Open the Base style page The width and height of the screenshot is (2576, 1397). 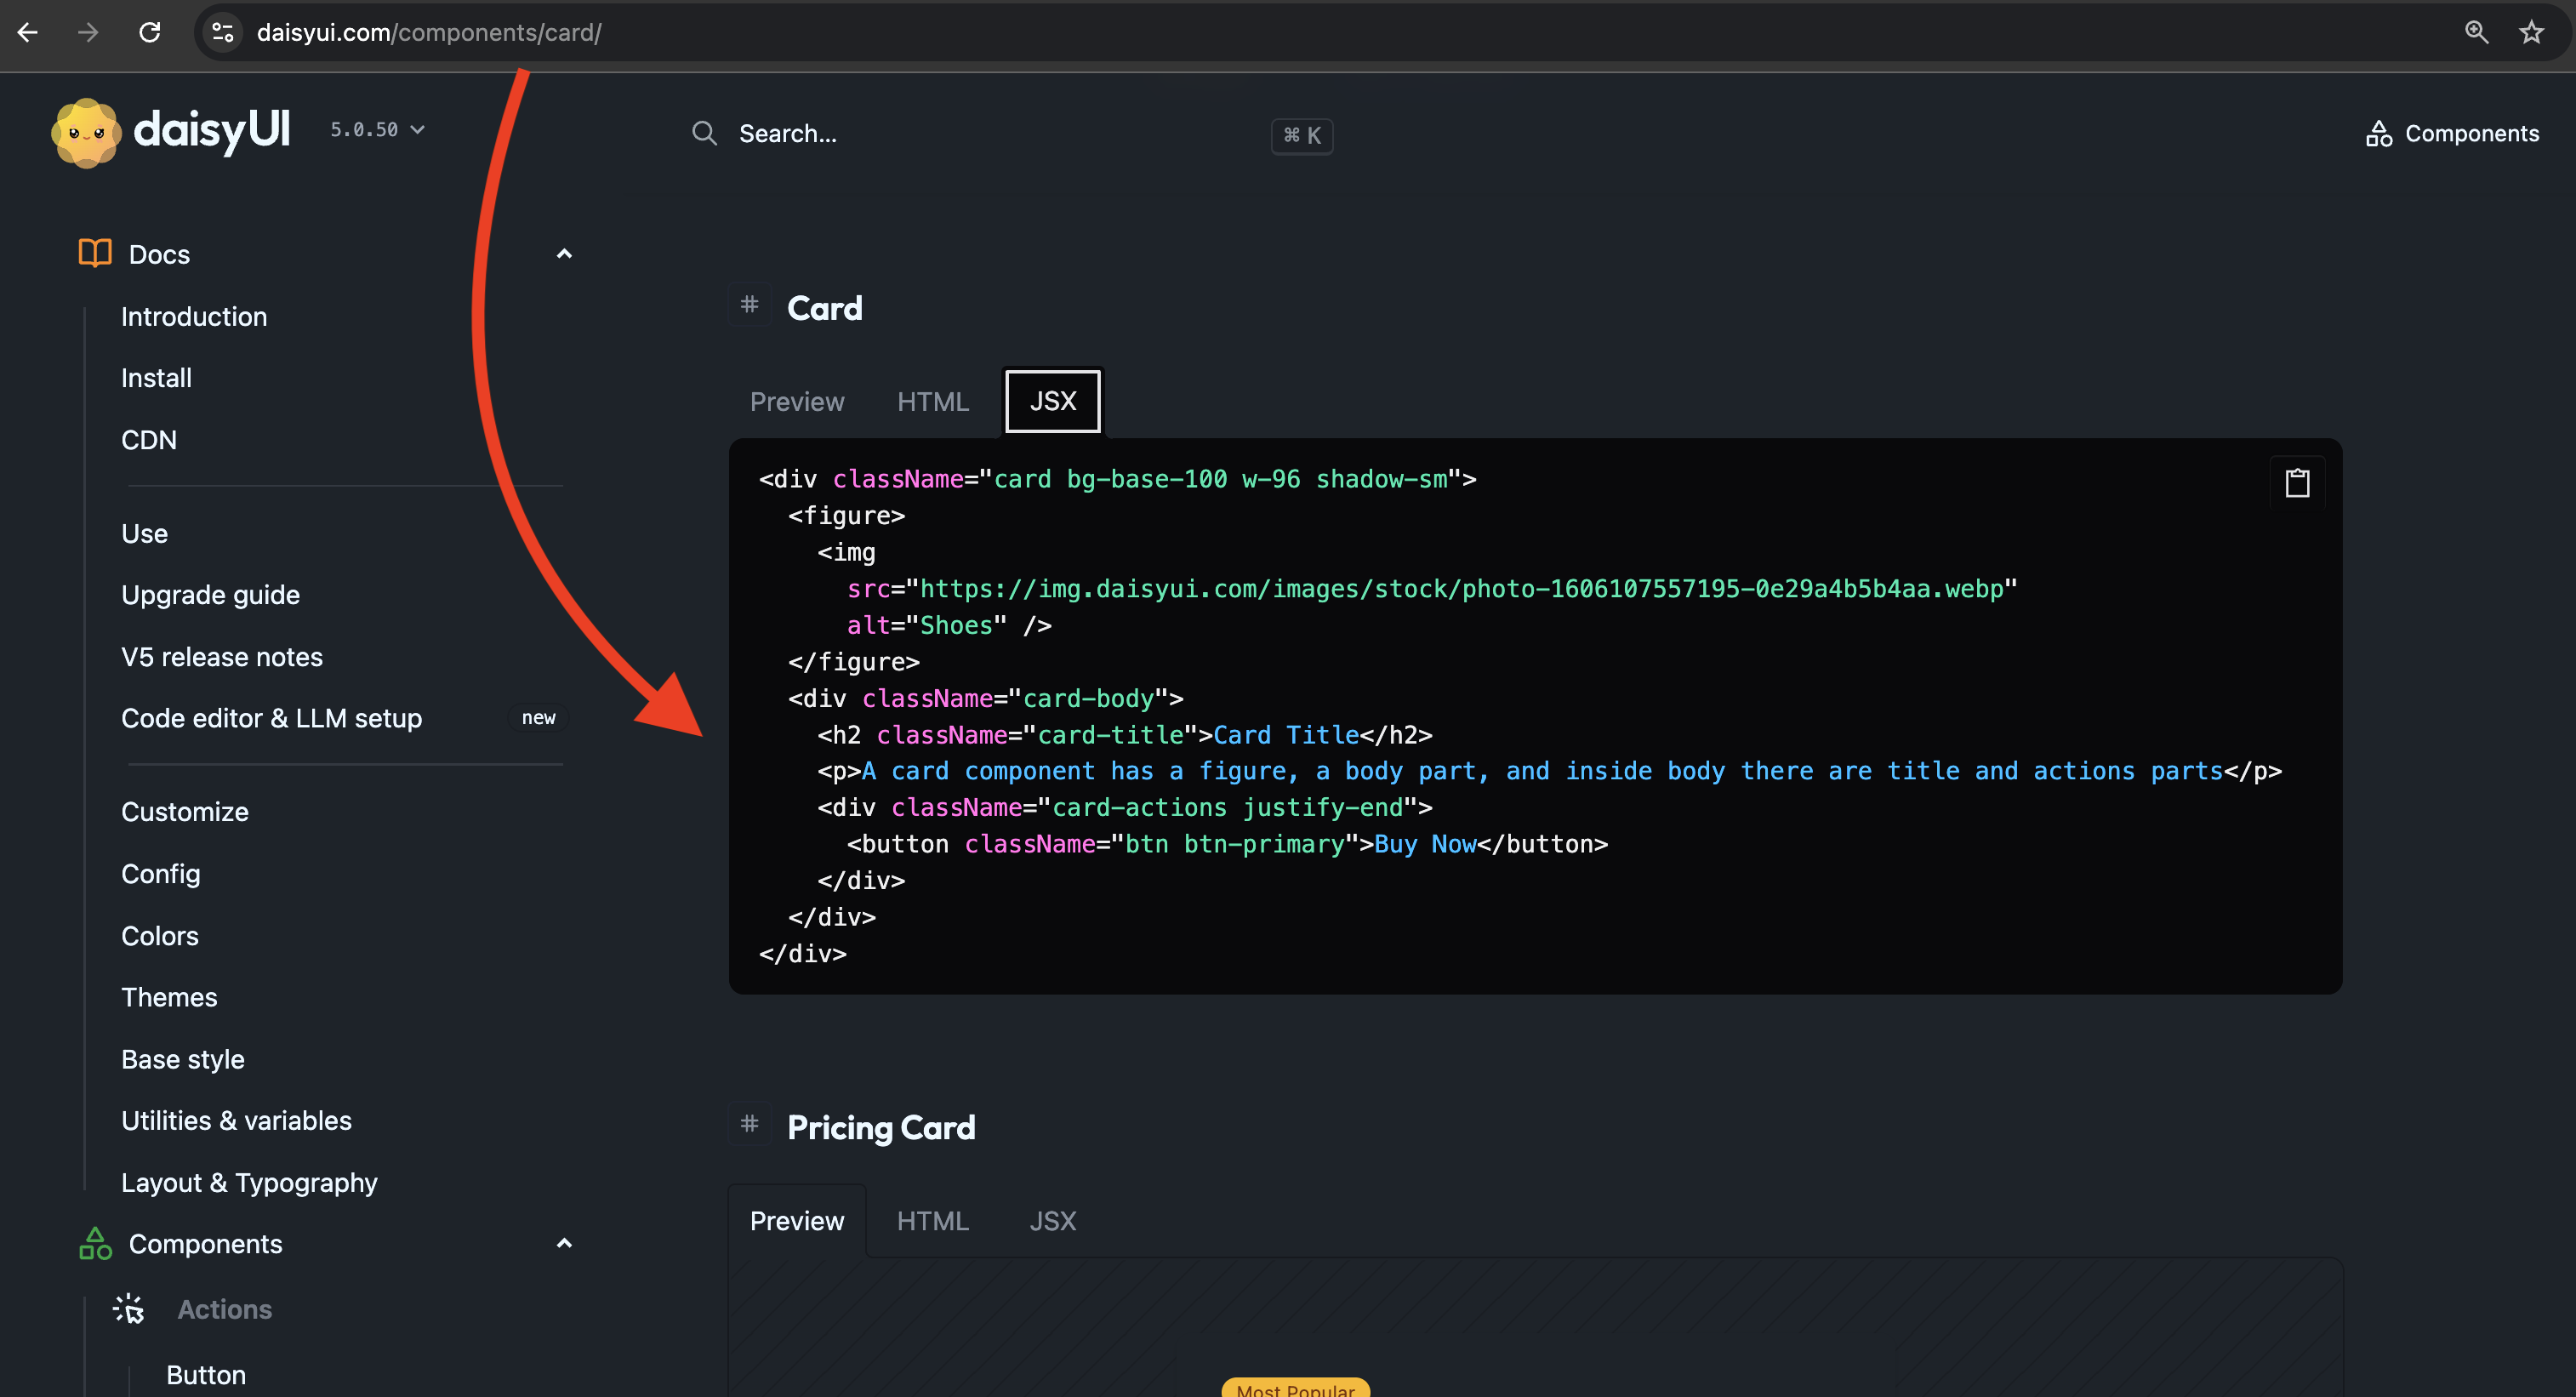coord(182,1059)
